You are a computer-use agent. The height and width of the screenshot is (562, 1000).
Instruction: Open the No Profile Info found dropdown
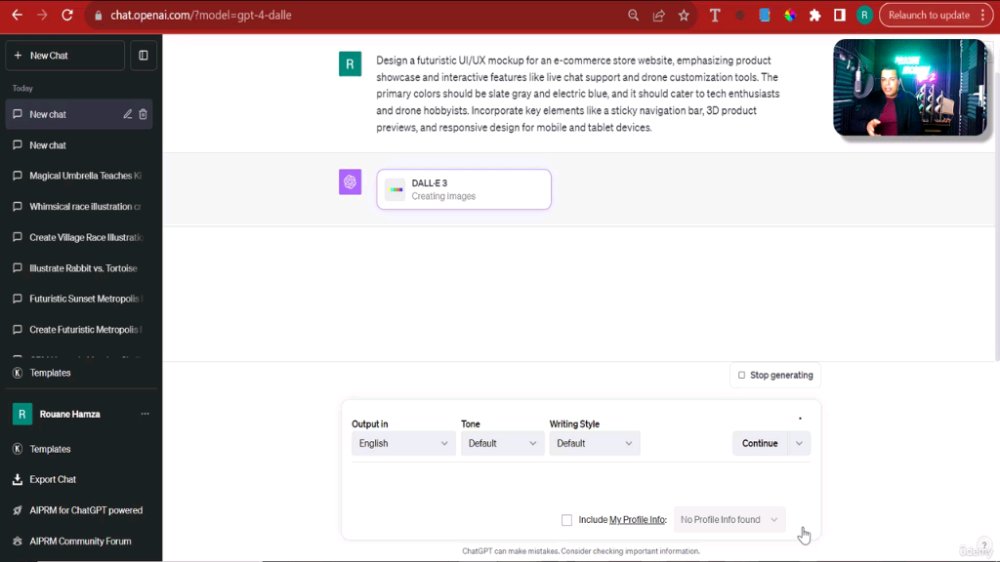[729, 520]
